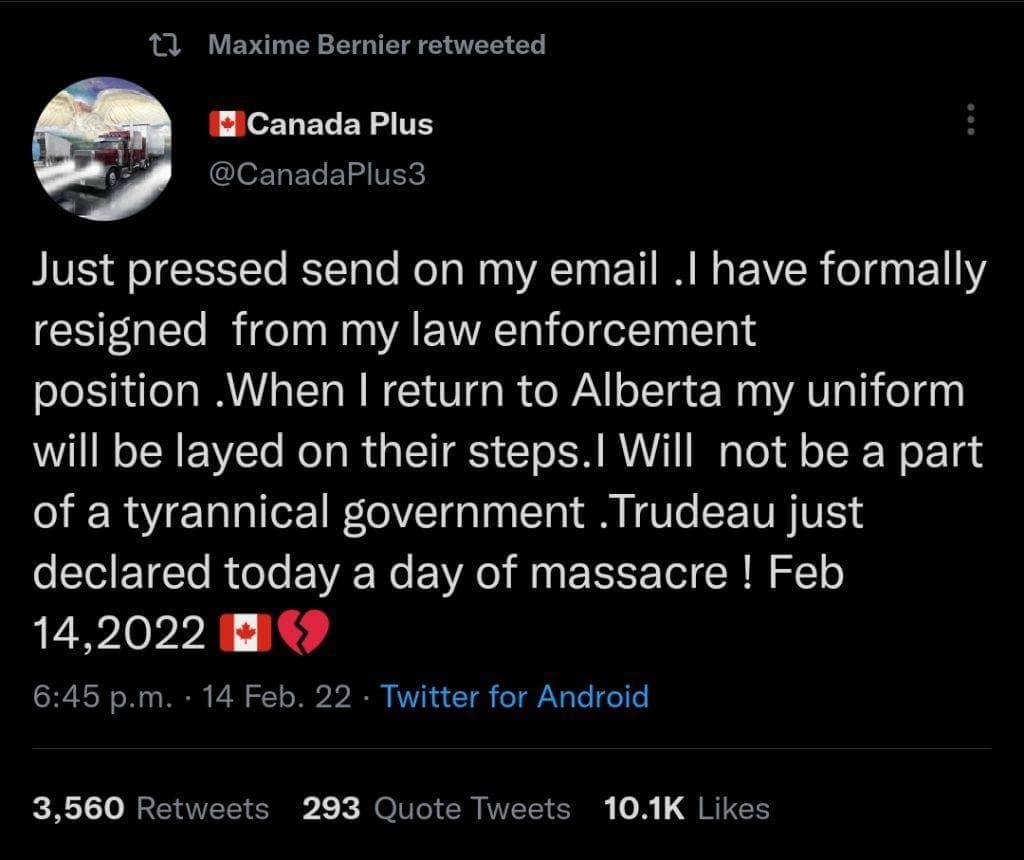Click the Canadian flag emoji ending the tweet
Viewport: 1024px width, 860px height.
pos(245,632)
